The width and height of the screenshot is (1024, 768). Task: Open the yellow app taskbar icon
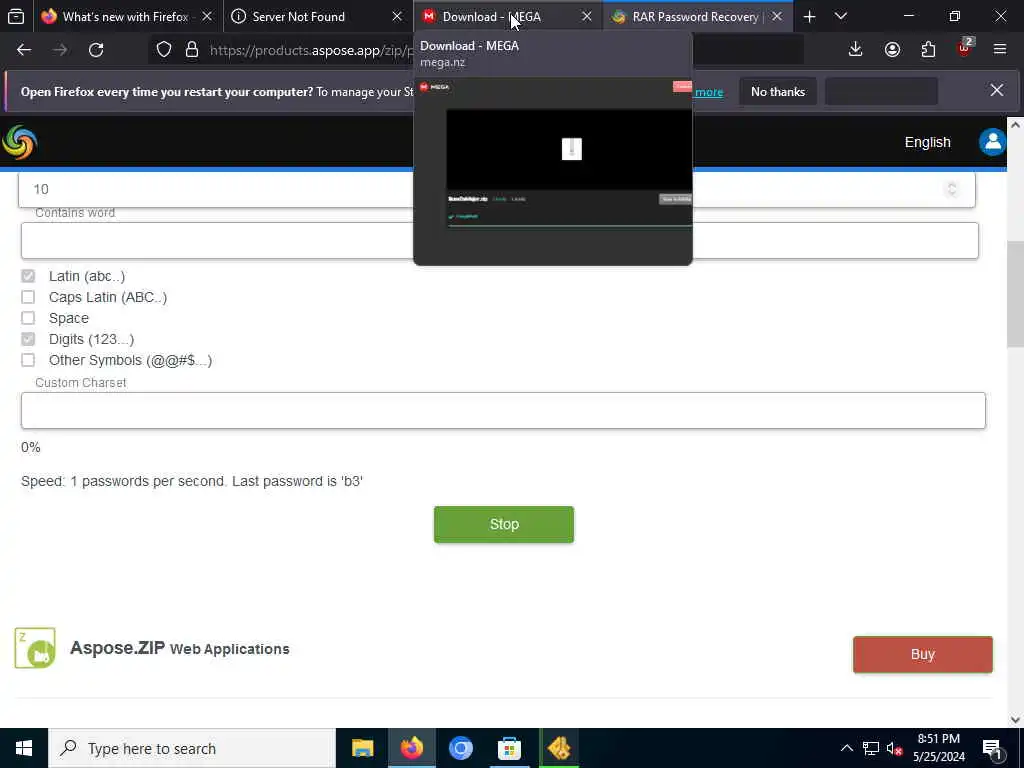point(559,748)
